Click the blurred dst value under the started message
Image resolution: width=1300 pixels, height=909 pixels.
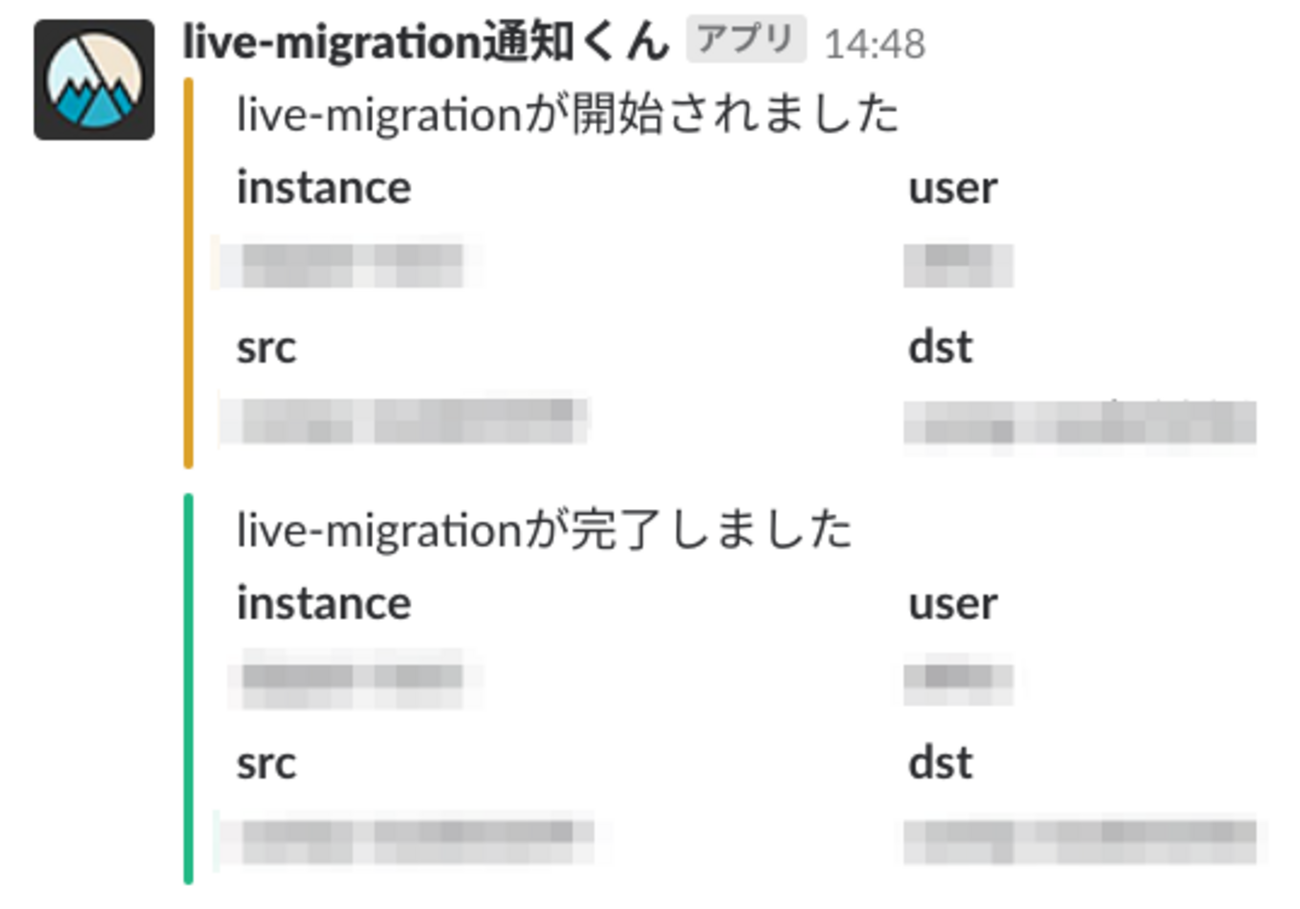click(x=1080, y=424)
